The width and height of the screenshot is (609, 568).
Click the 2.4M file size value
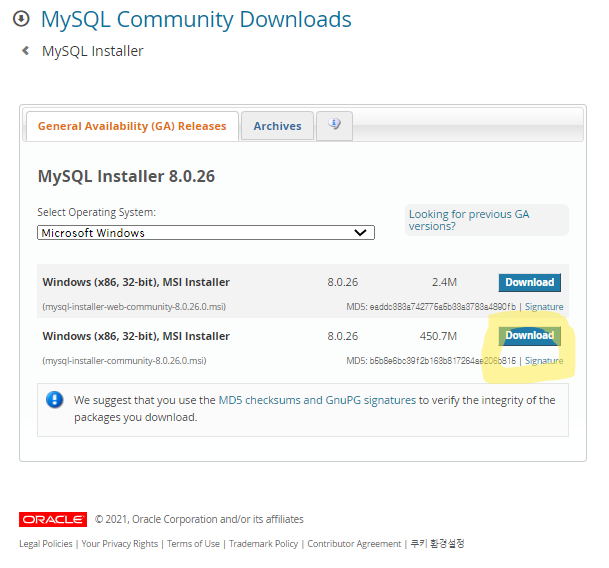coord(444,282)
